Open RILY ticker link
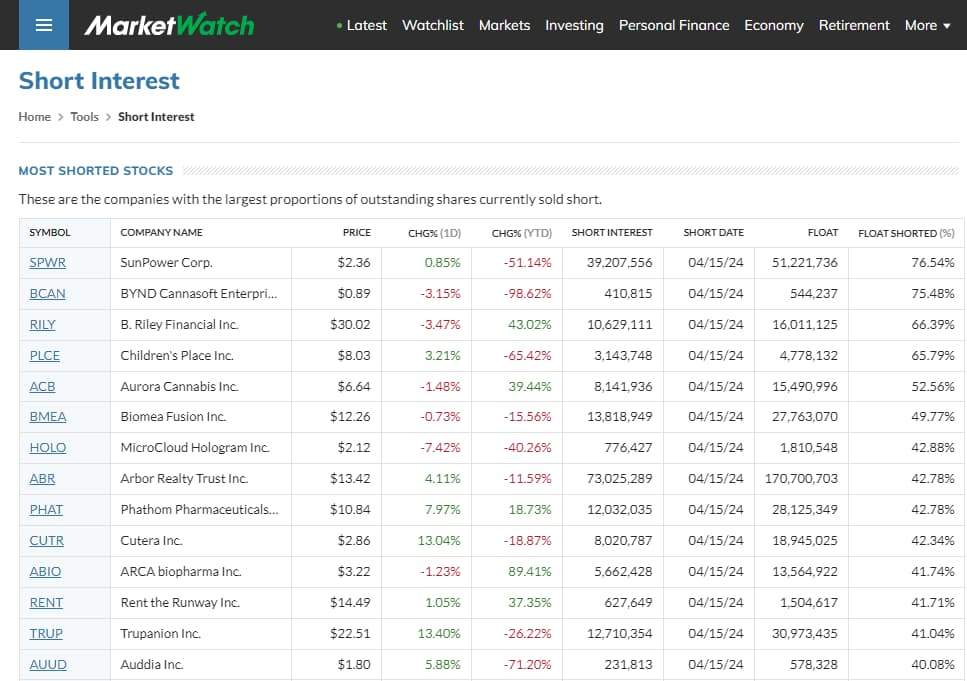 [x=43, y=324]
